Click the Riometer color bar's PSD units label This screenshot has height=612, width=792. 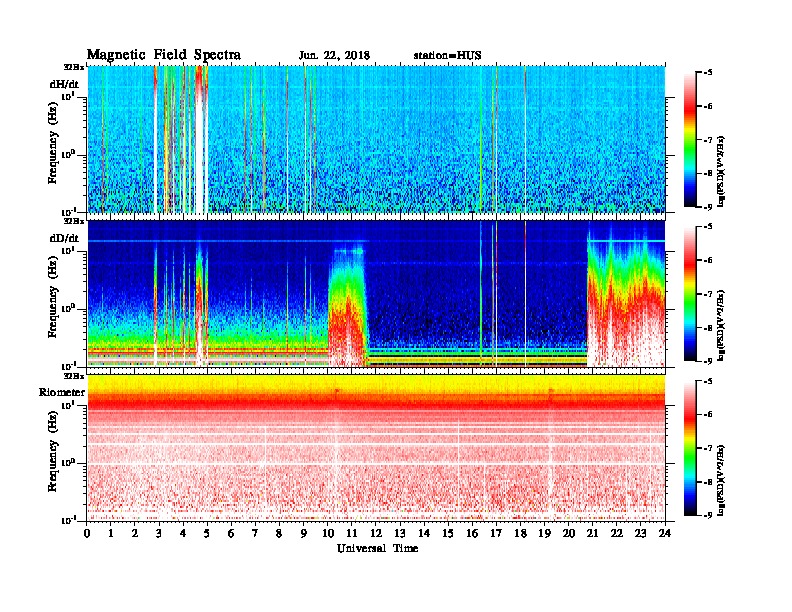click(721, 480)
